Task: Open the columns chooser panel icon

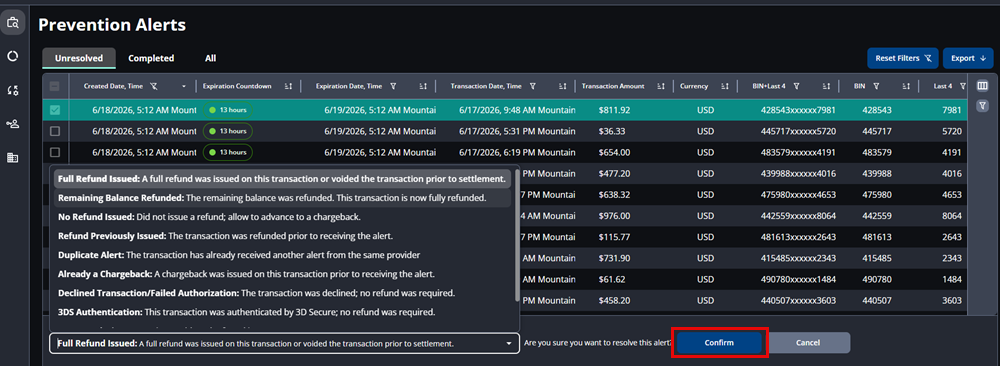Action: click(982, 86)
